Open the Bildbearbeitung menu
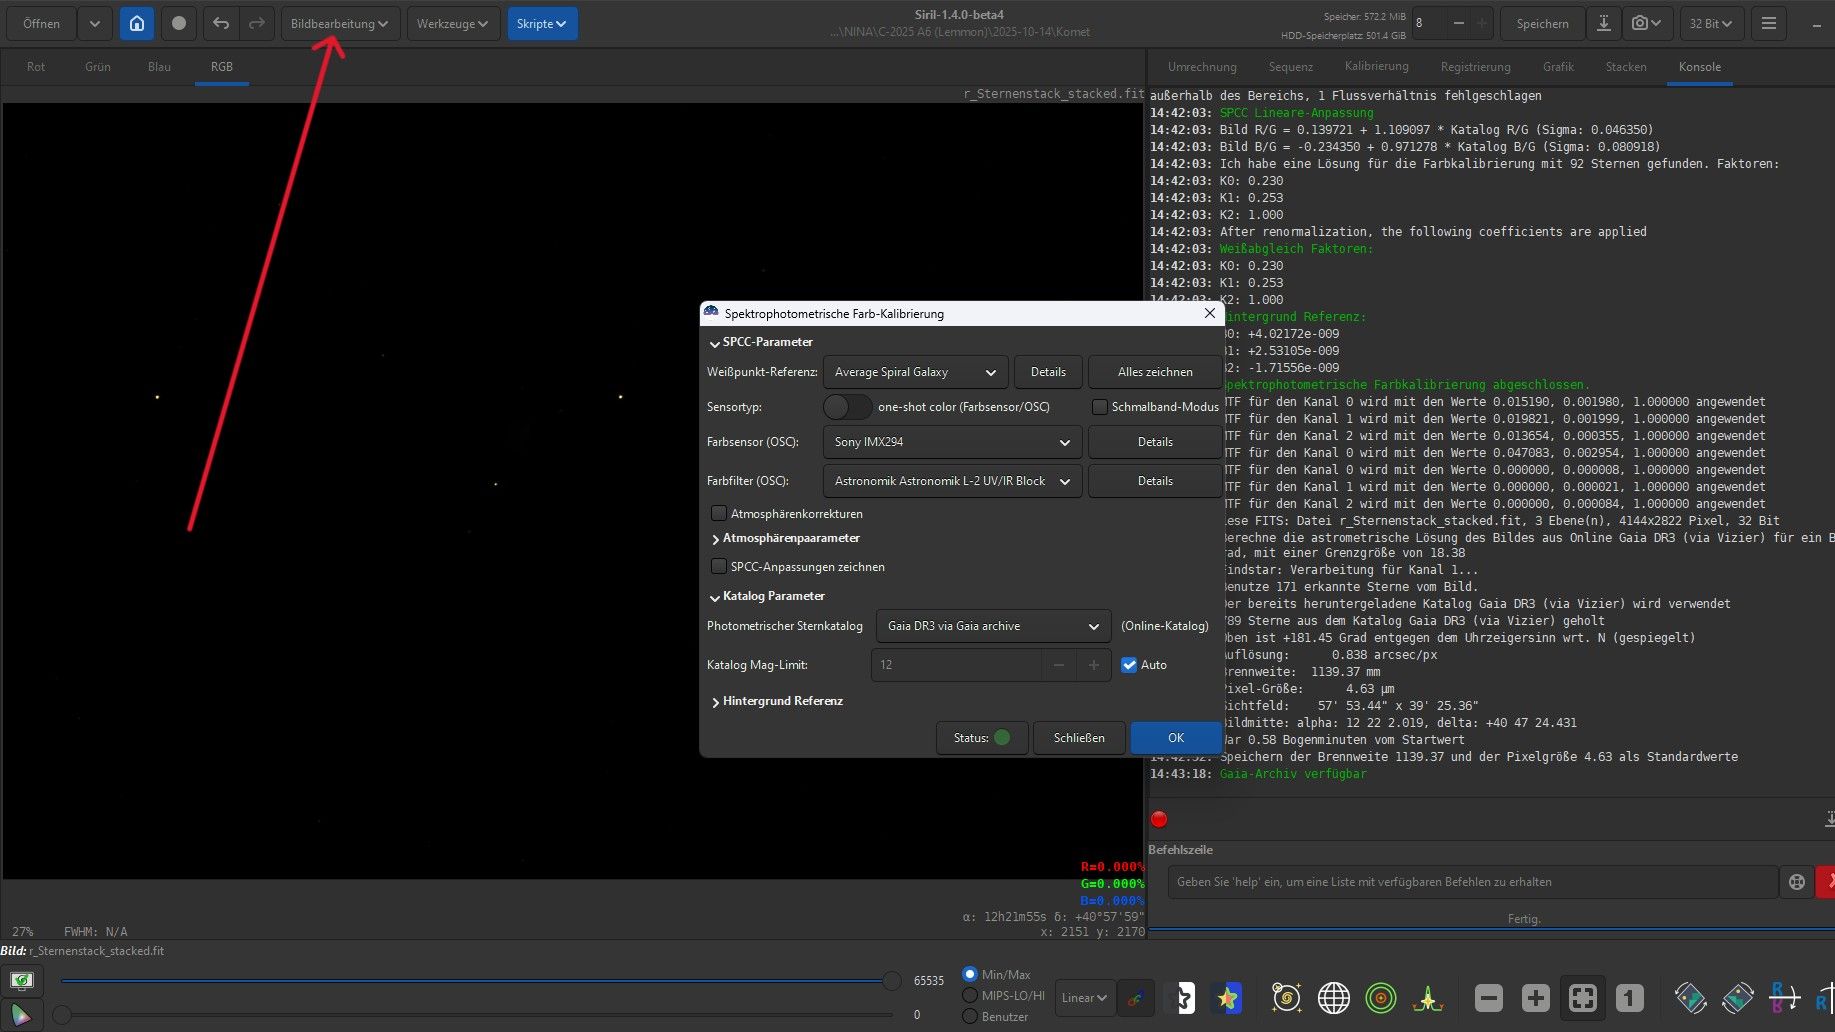The image size is (1835, 1032). point(339,23)
